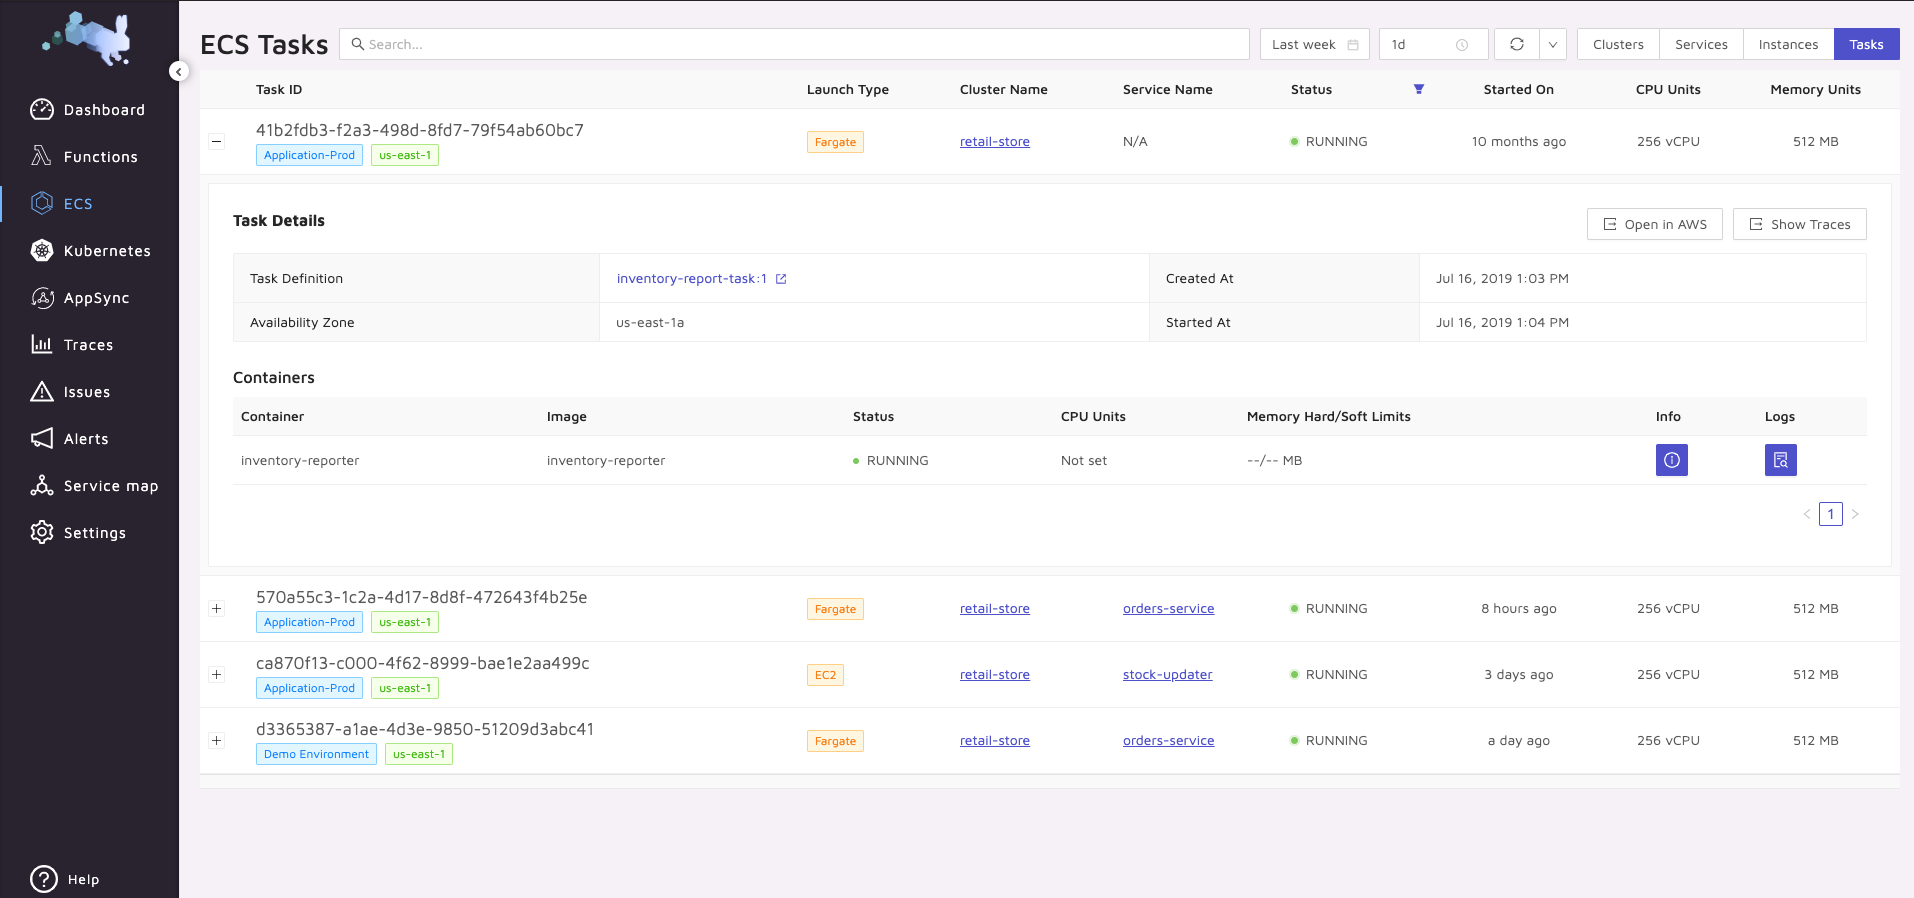Click '10 months ago' started cell

(1518, 141)
